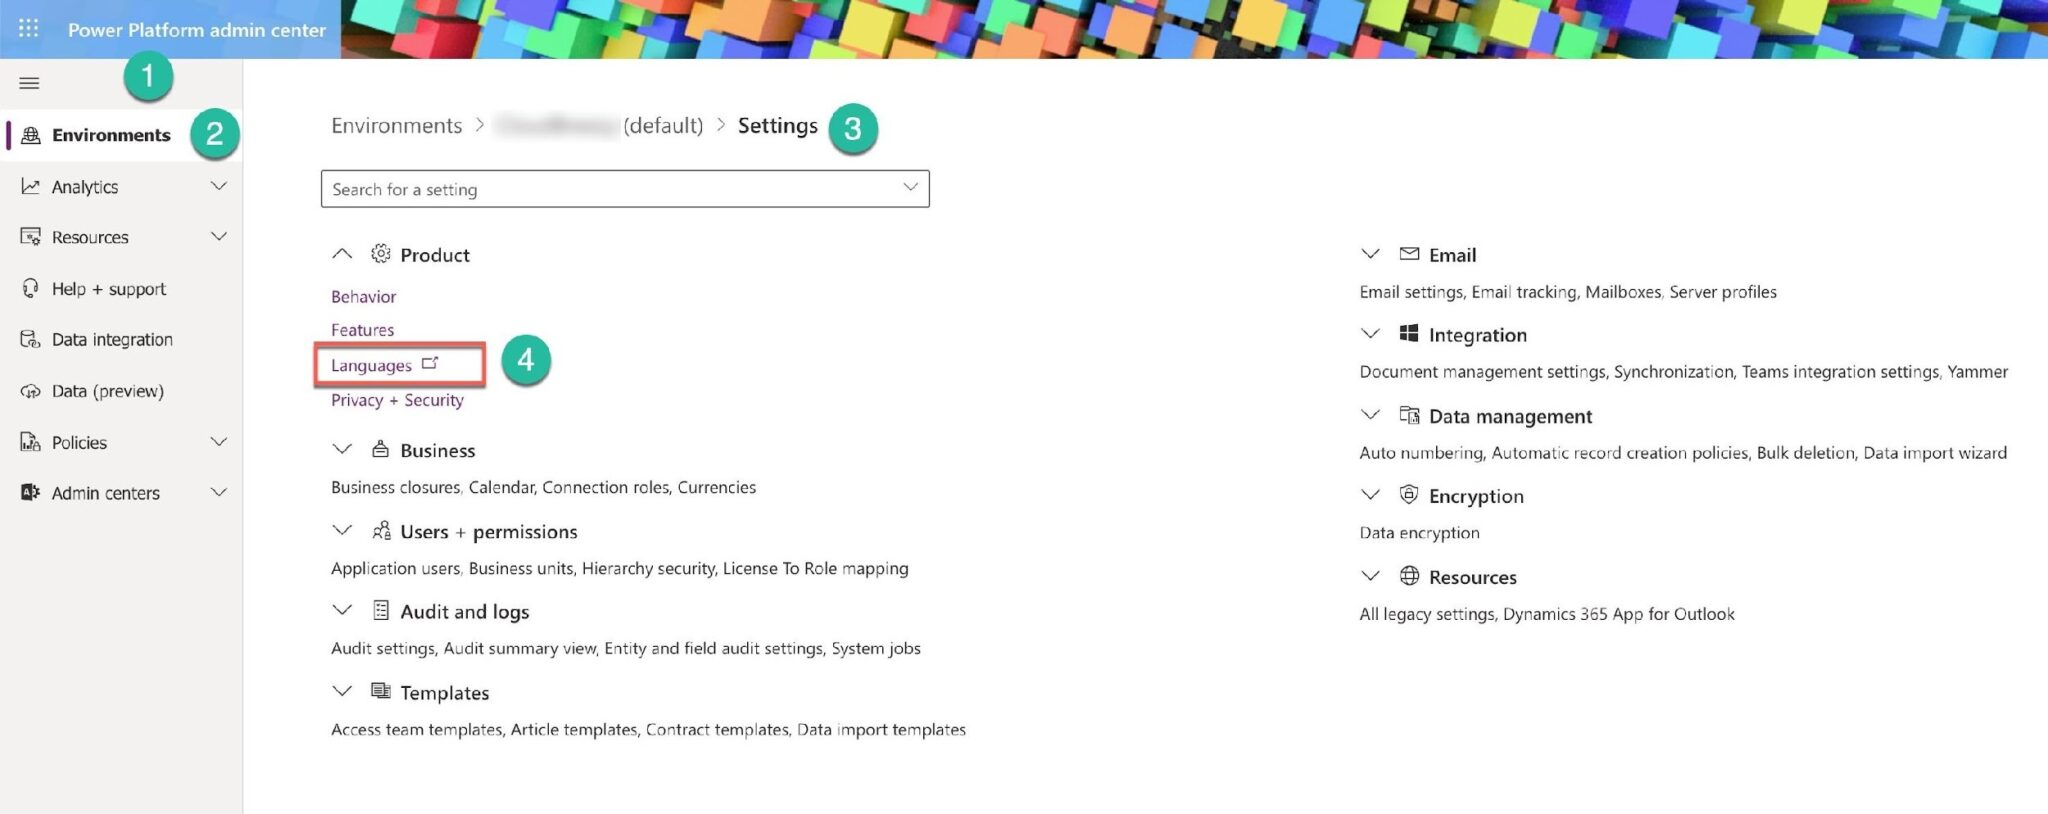Click the Product section heading
The height and width of the screenshot is (814, 2048).
pyautogui.click(x=435, y=255)
